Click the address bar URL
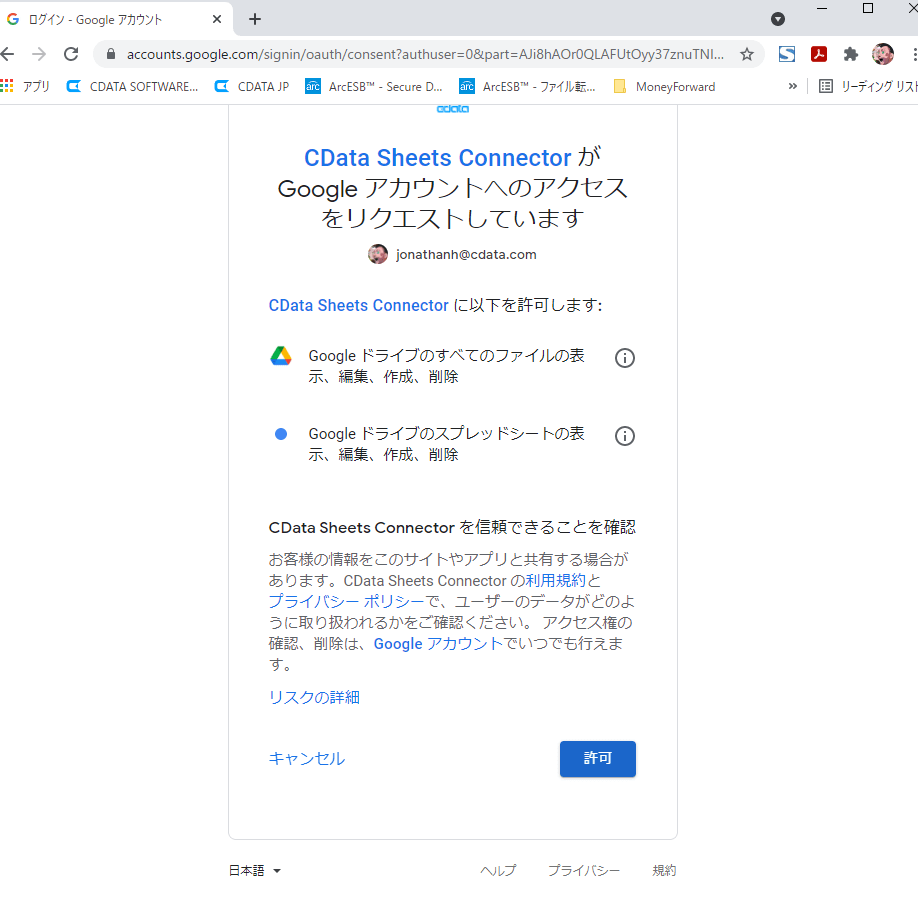The width and height of the screenshot is (918, 904). click(x=425, y=54)
